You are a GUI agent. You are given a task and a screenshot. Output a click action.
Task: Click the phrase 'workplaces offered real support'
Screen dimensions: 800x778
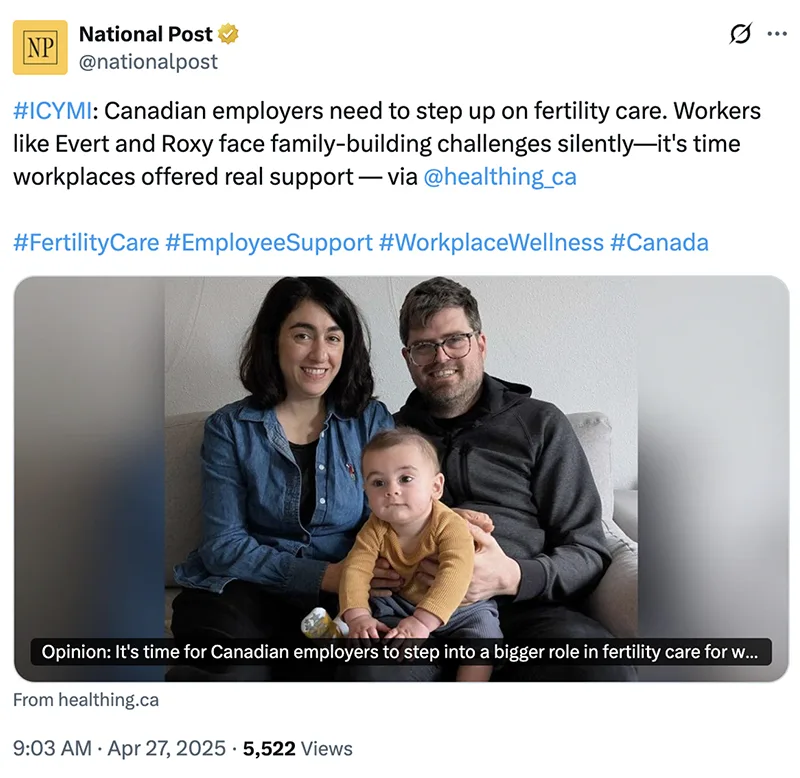pyautogui.click(x=190, y=177)
